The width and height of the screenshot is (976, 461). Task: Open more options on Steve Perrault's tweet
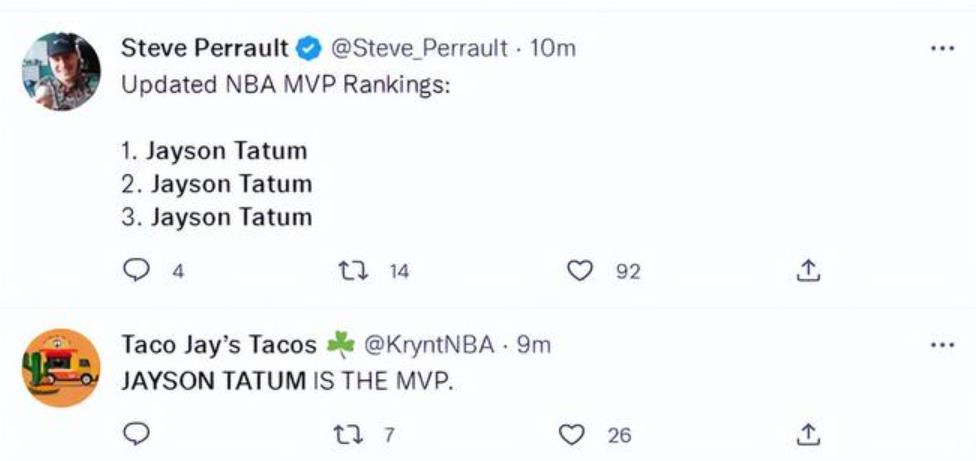(942, 48)
